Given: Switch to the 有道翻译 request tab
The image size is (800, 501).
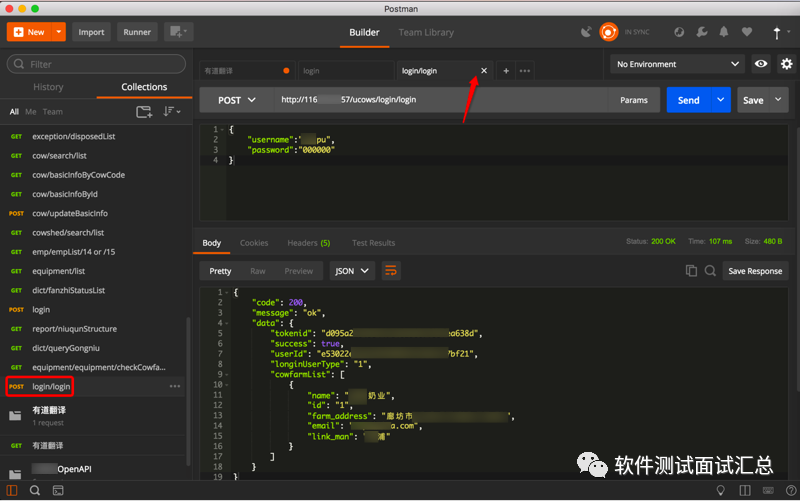Looking at the screenshot, I should 247,71.
